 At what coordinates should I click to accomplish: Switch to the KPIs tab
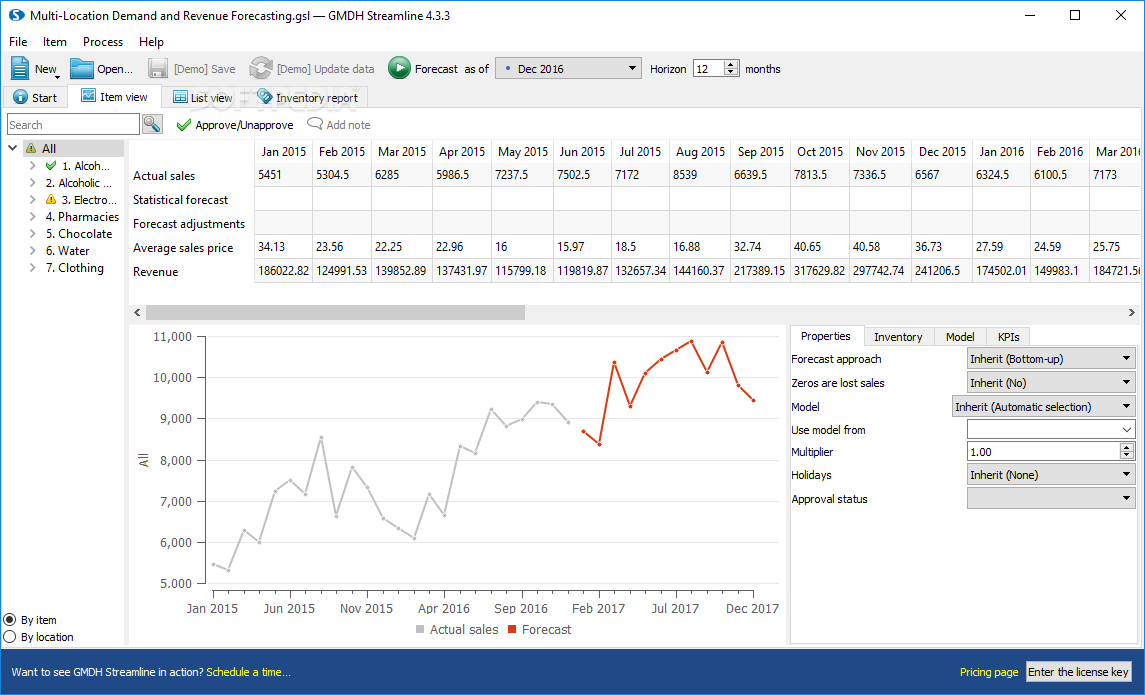[x=1008, y=337]
